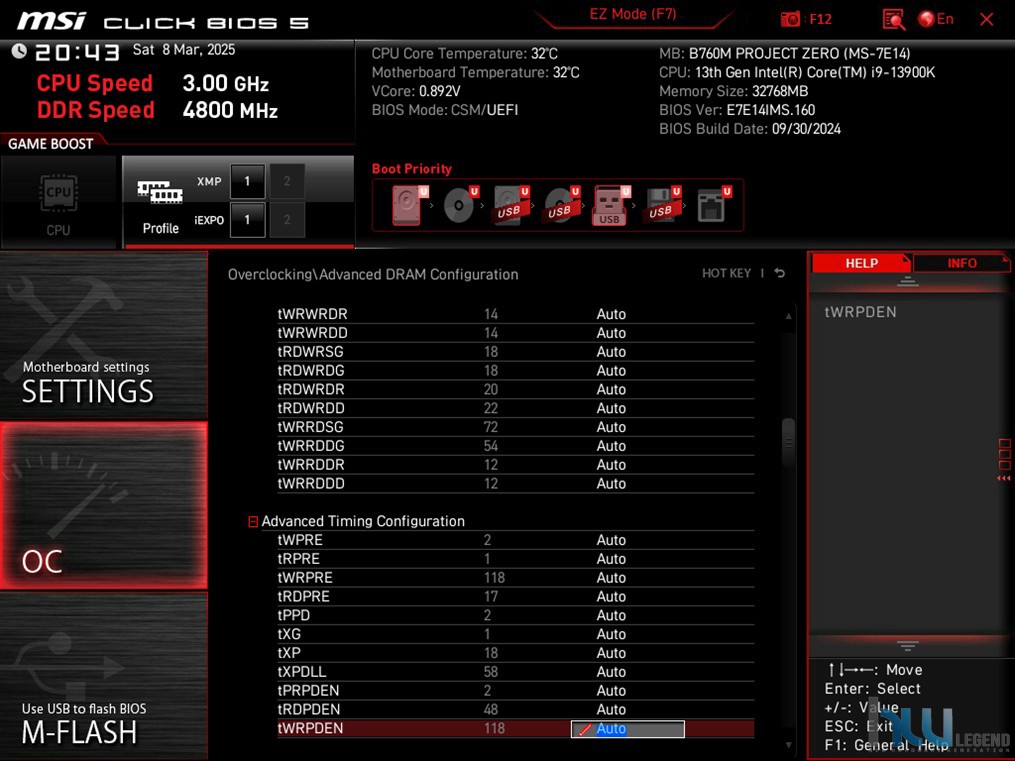Screen dimensions: 1015x761
Task: Click the help panel bottom grip handle
Action: point(908,645)
